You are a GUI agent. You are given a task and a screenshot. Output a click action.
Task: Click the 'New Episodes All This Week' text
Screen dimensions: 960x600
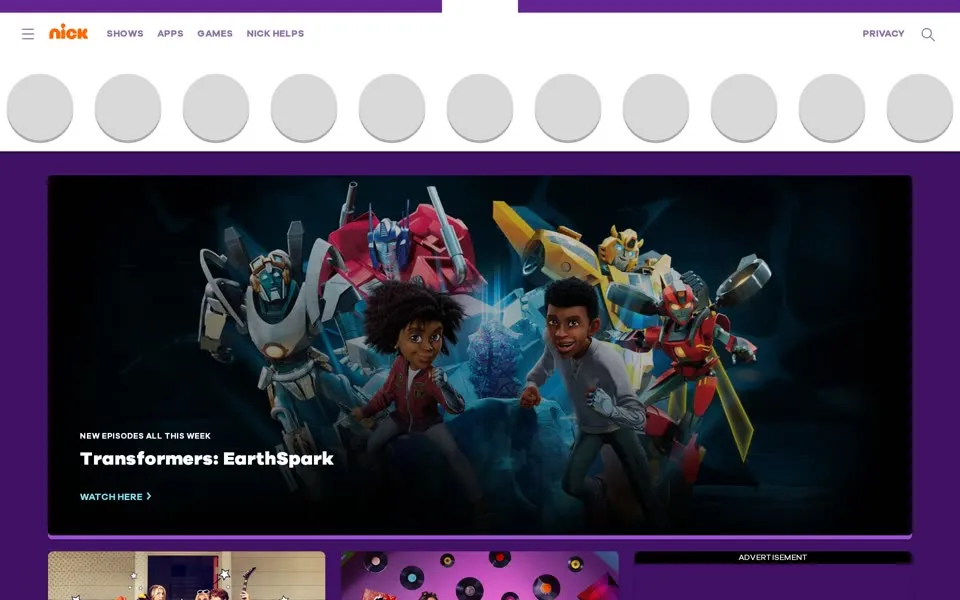tap(145, 436)
